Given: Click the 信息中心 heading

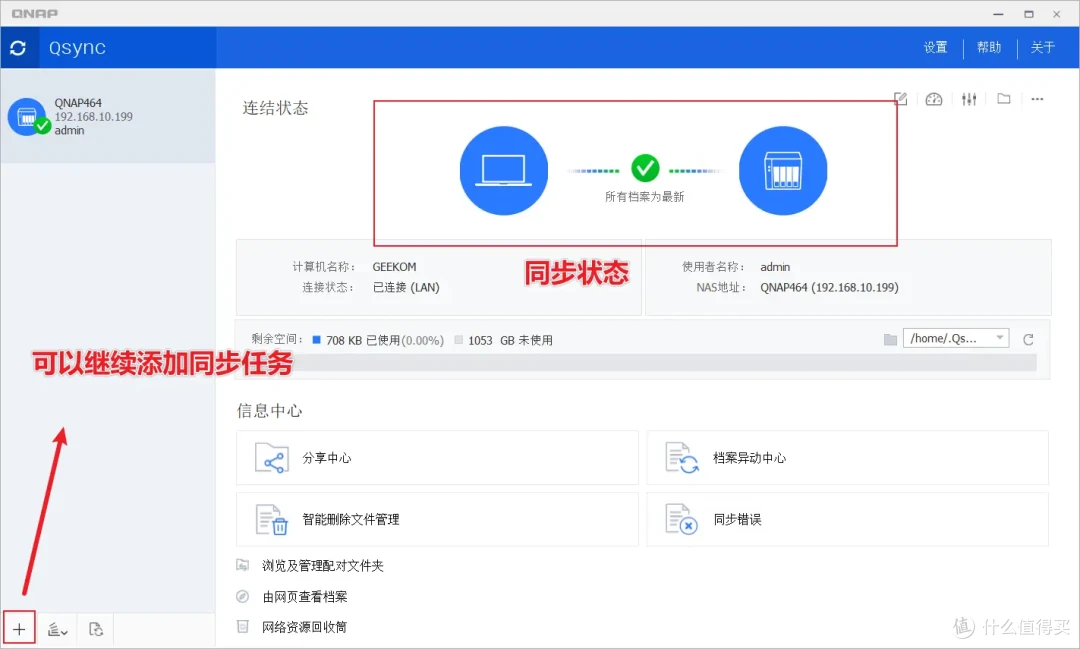Looking at the screenshot, I should point(269,411).
